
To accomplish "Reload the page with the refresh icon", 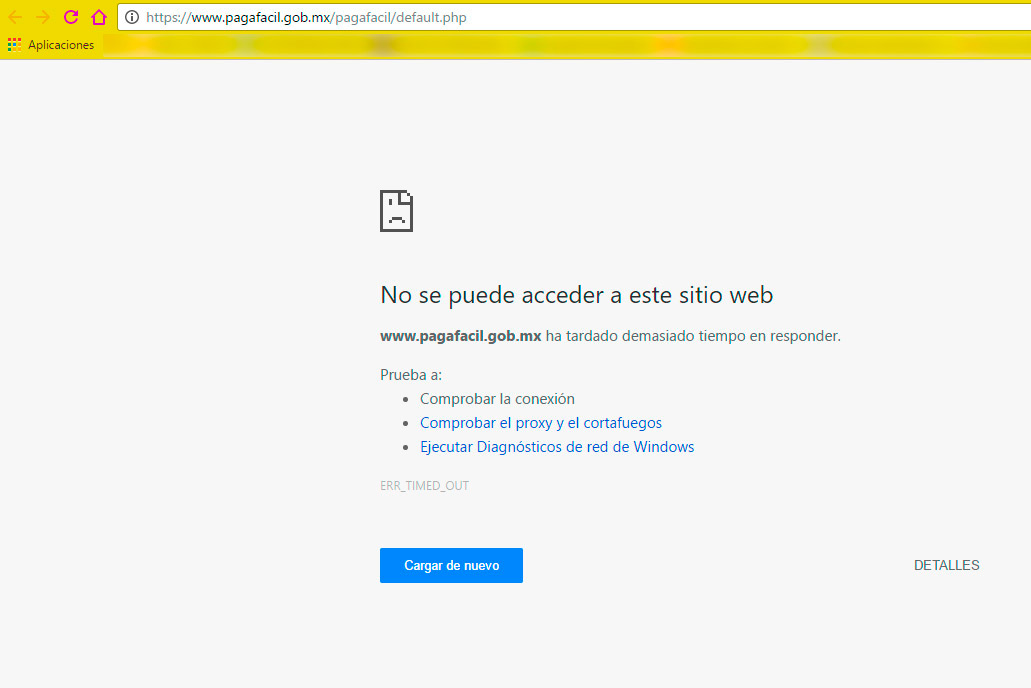I will [x=71, y=17].
